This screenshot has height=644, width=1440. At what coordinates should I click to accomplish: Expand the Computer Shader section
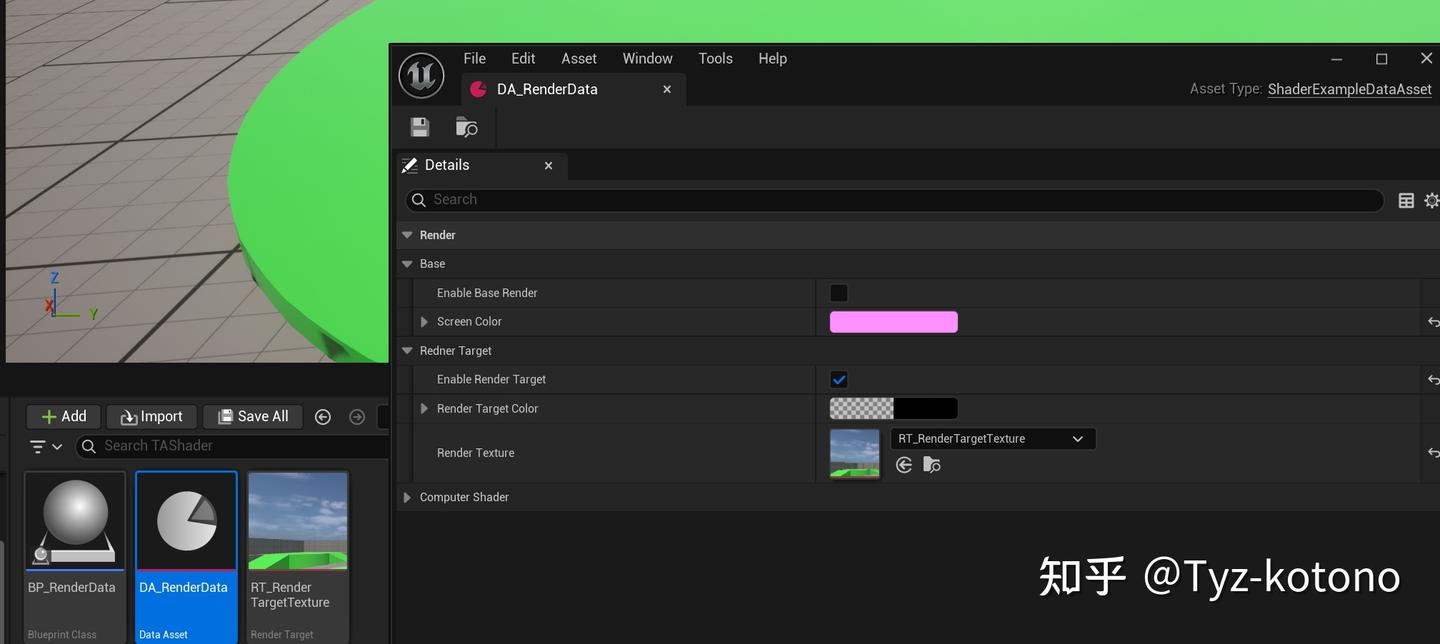[407, 496]
